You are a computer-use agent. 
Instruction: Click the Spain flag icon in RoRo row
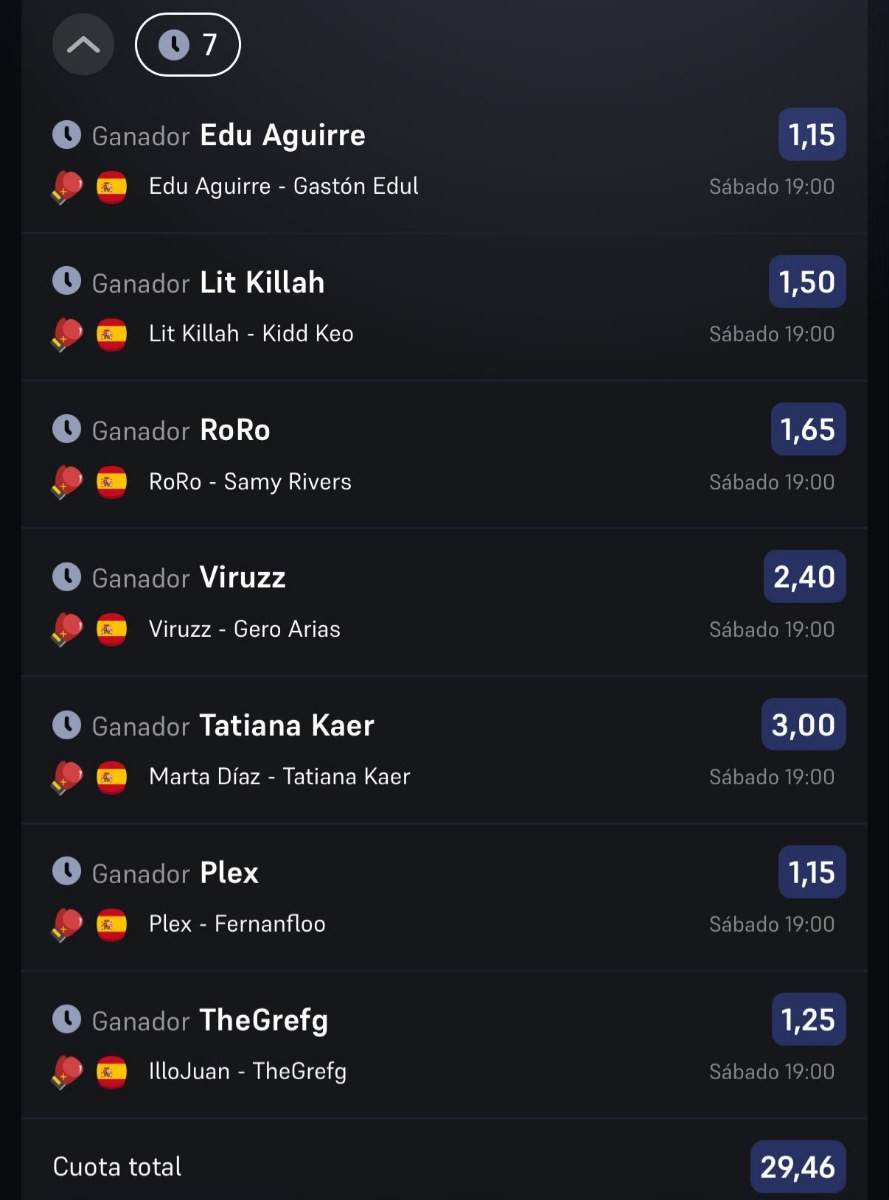click(x=112, y=482)
